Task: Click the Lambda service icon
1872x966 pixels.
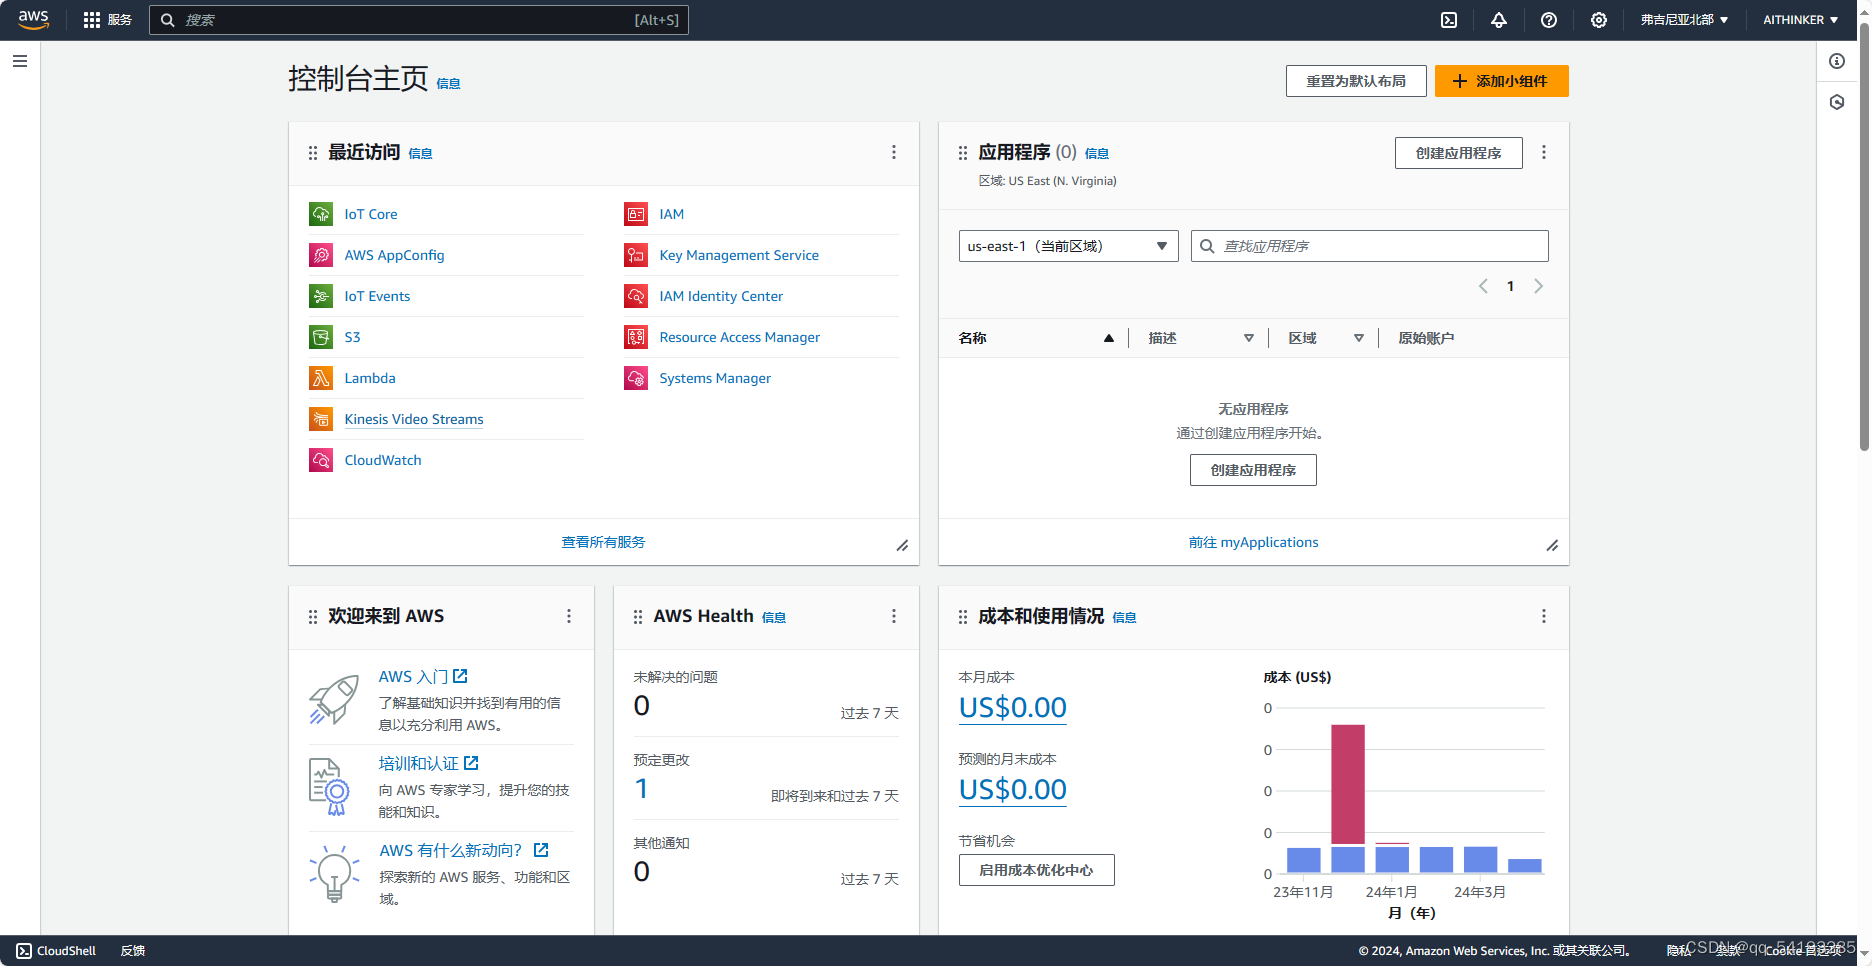Action: (x=321, y=378)
